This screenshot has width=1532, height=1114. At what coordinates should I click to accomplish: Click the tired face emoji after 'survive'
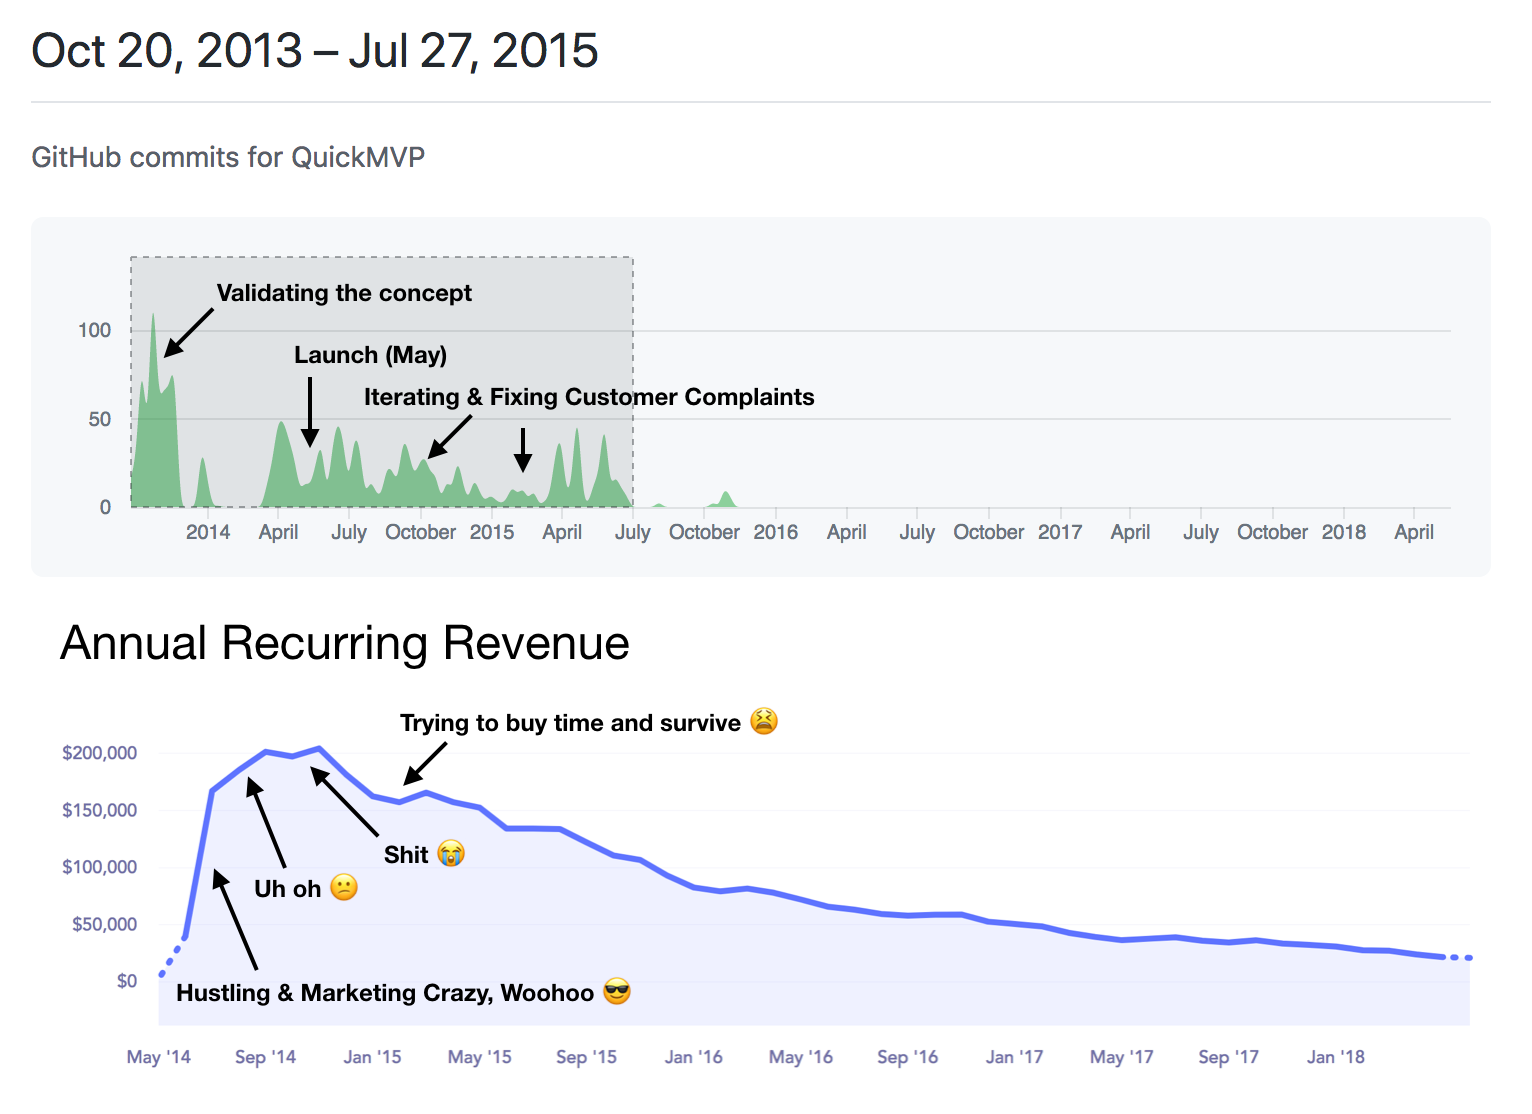(764, 721)
